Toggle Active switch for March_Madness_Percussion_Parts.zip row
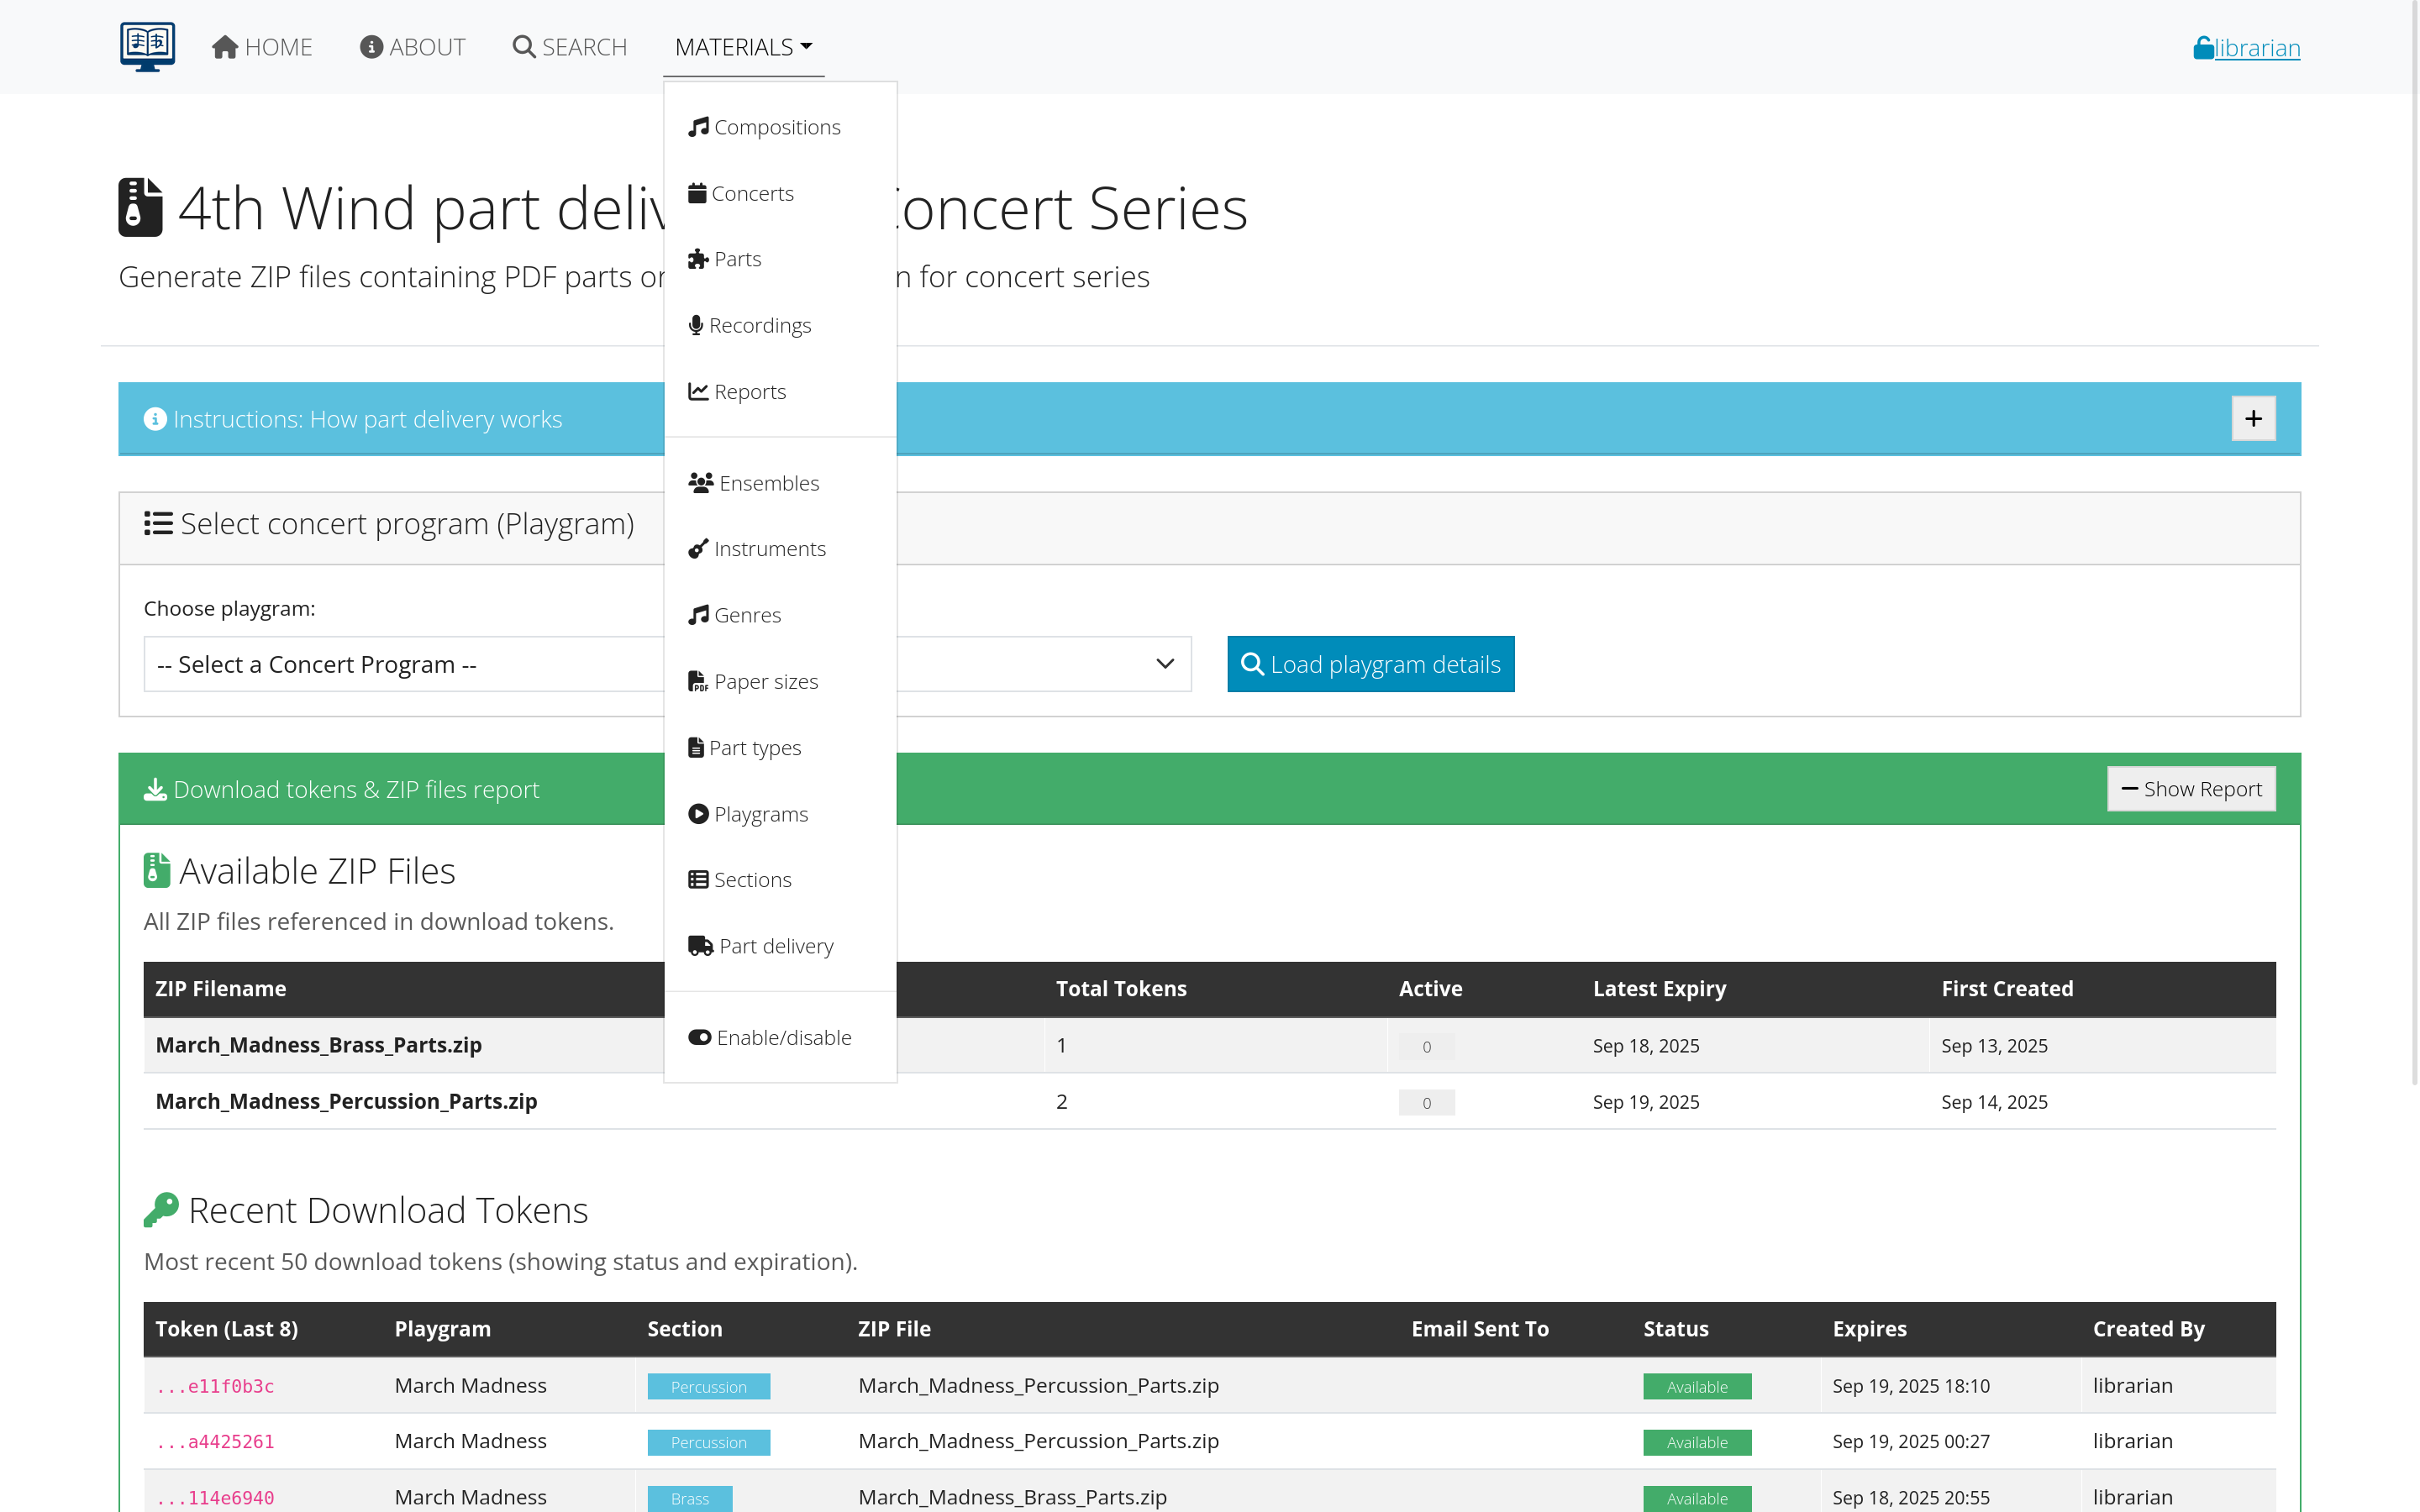2420x1512 pixels. pyautogui.click(x=1426, y=1102)
